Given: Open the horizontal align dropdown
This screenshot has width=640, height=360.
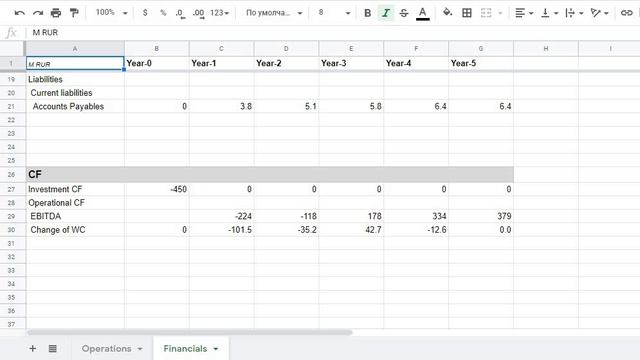Looking at the screenshot, I should pyautogui.click(x=524, y=13).
